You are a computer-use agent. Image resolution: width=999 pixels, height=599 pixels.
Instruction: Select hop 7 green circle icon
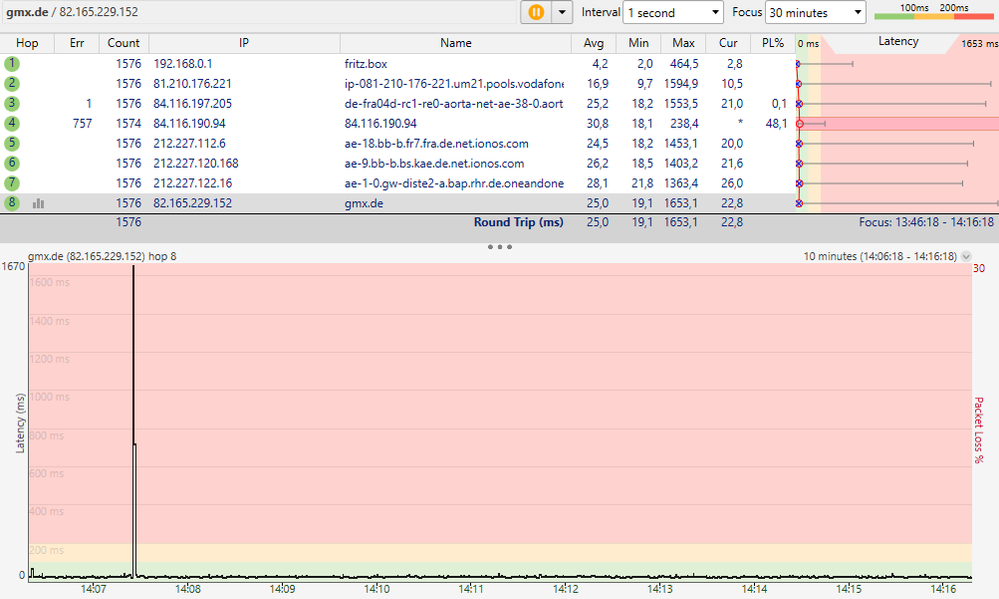(11, 183)
